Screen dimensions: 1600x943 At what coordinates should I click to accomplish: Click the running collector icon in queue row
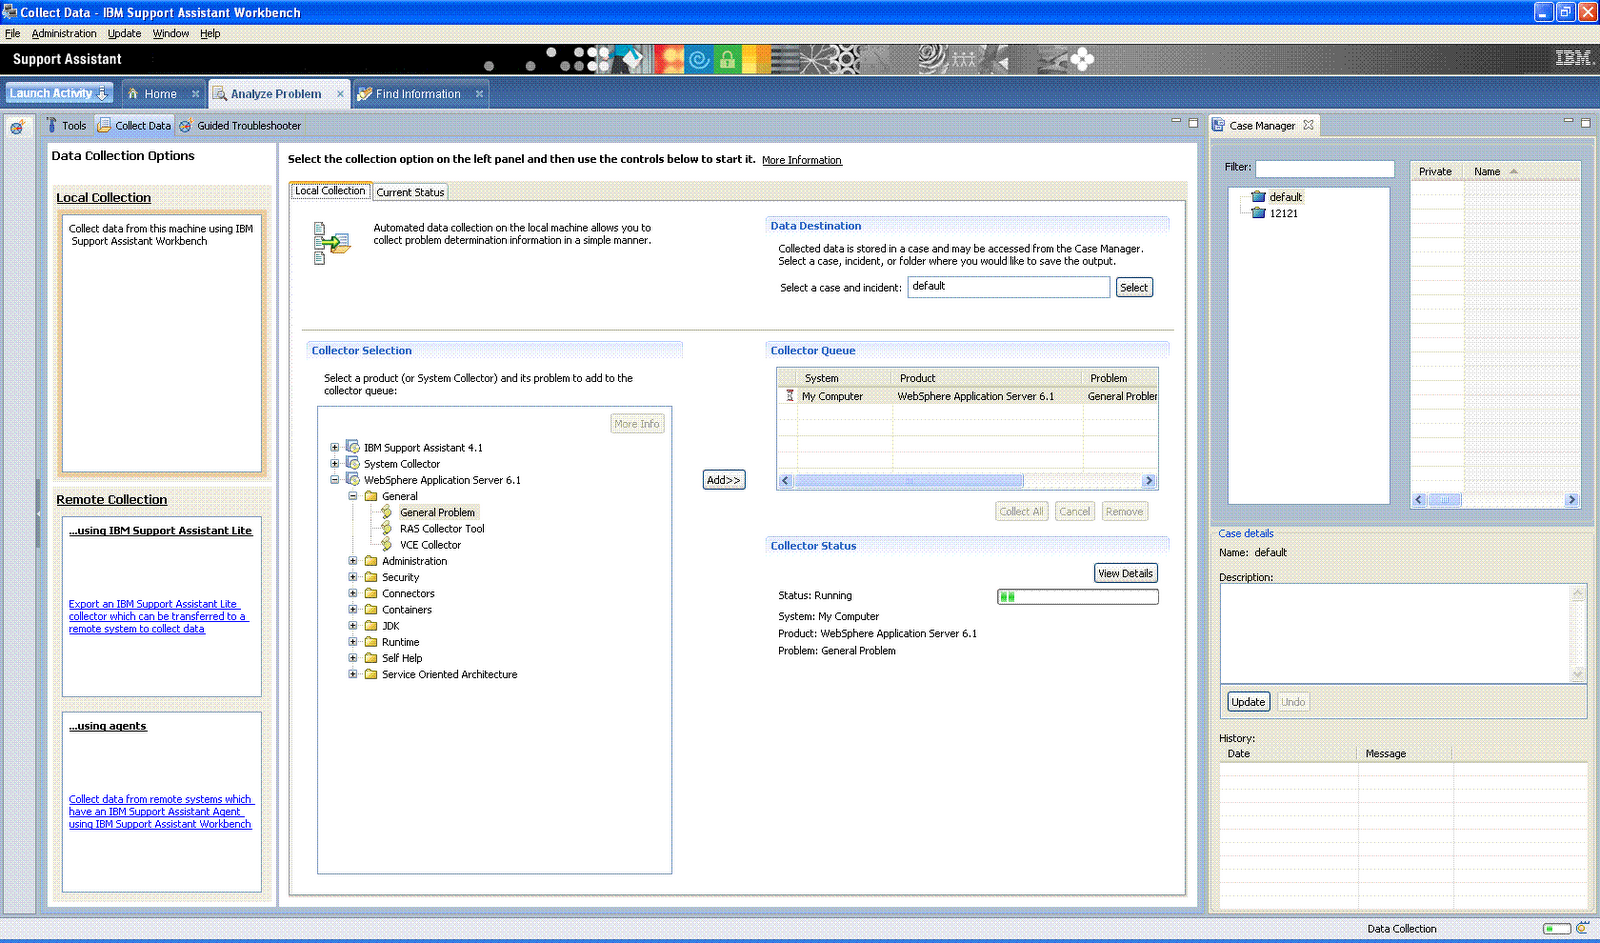point(790,396)
